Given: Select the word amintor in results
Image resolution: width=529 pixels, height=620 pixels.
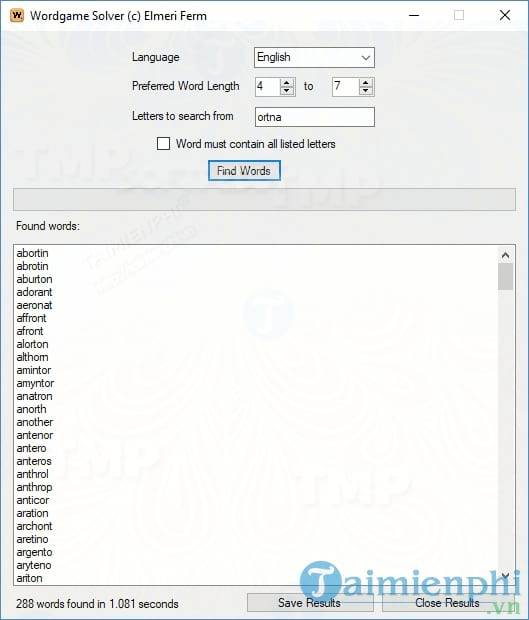Looking at the screenshot, I should click(x=34, y=370).
